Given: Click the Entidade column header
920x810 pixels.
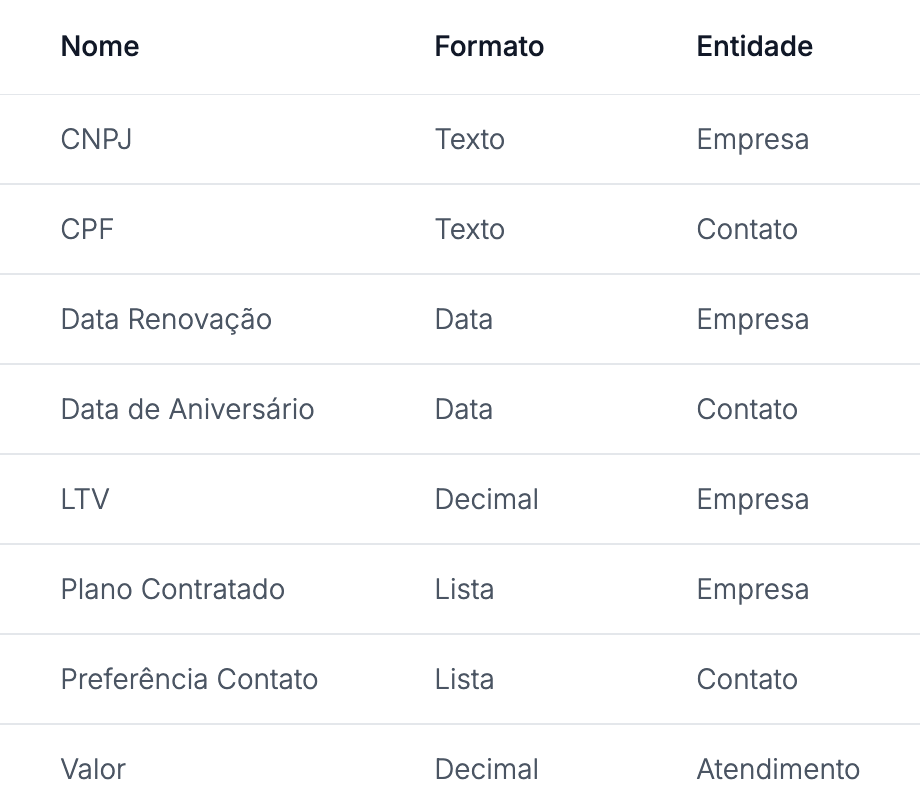Looking at the screenshot, I should [x=754, y=46].
